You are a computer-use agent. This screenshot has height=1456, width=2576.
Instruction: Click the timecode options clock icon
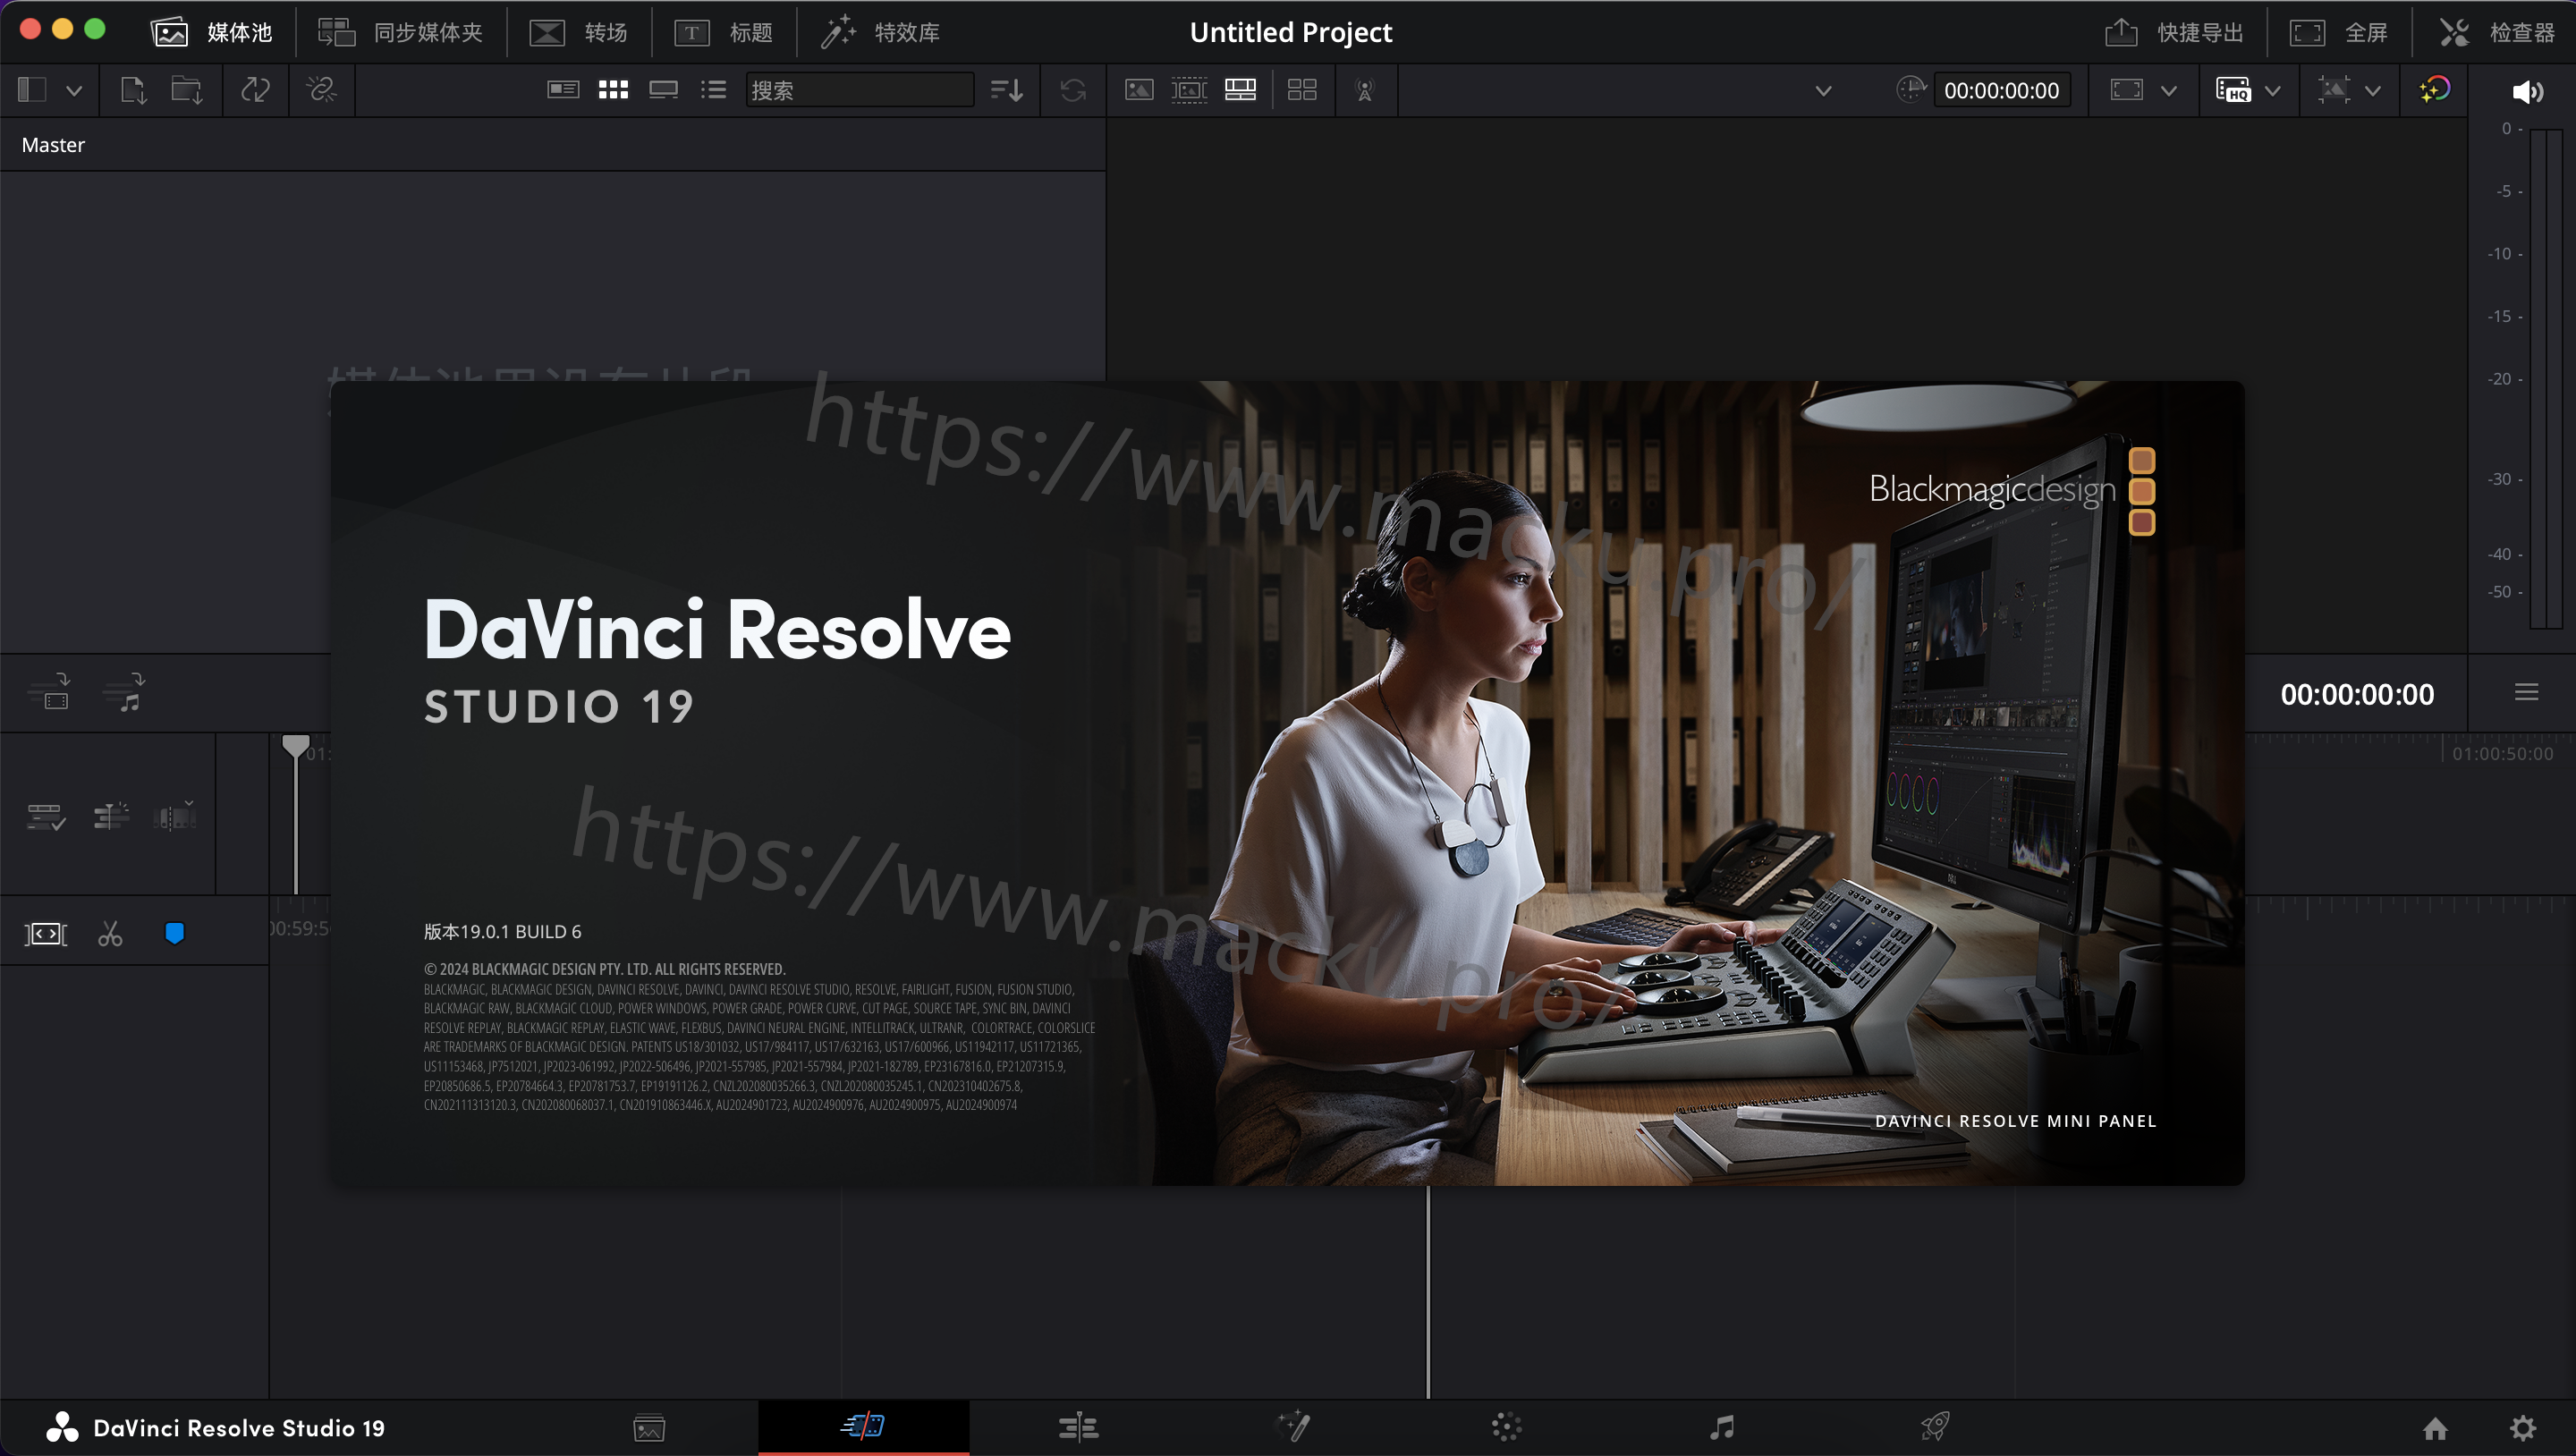[x=1910, y=90]
